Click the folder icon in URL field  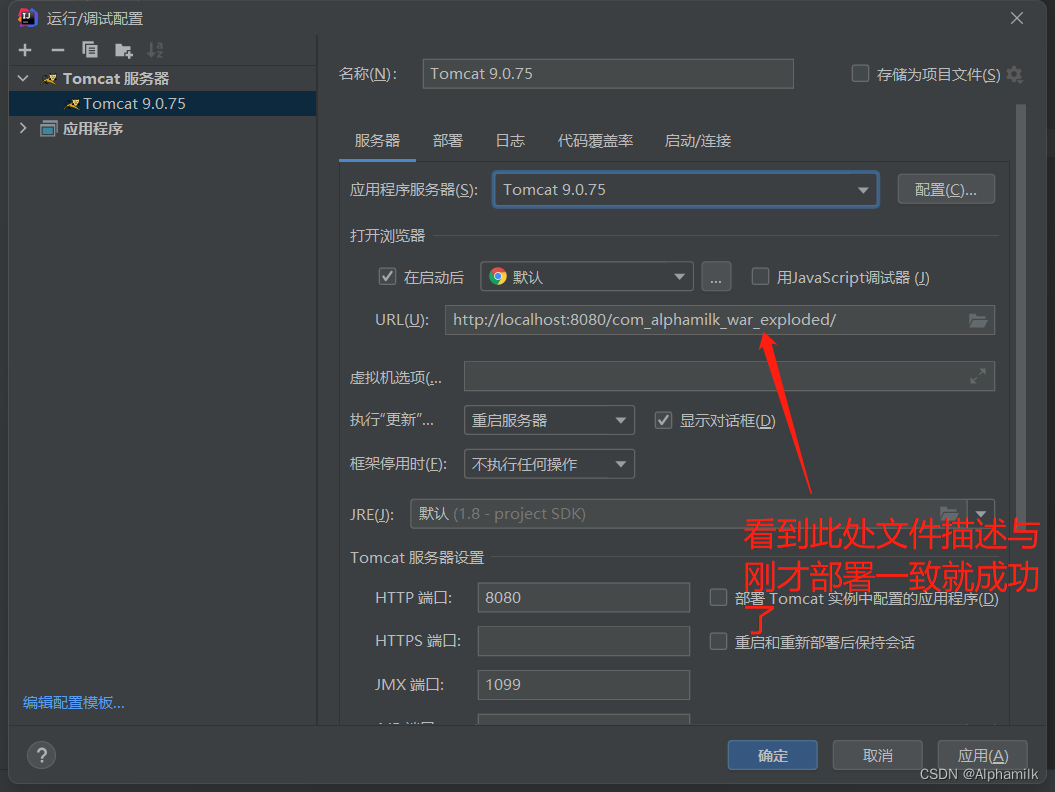click(978, 320)
